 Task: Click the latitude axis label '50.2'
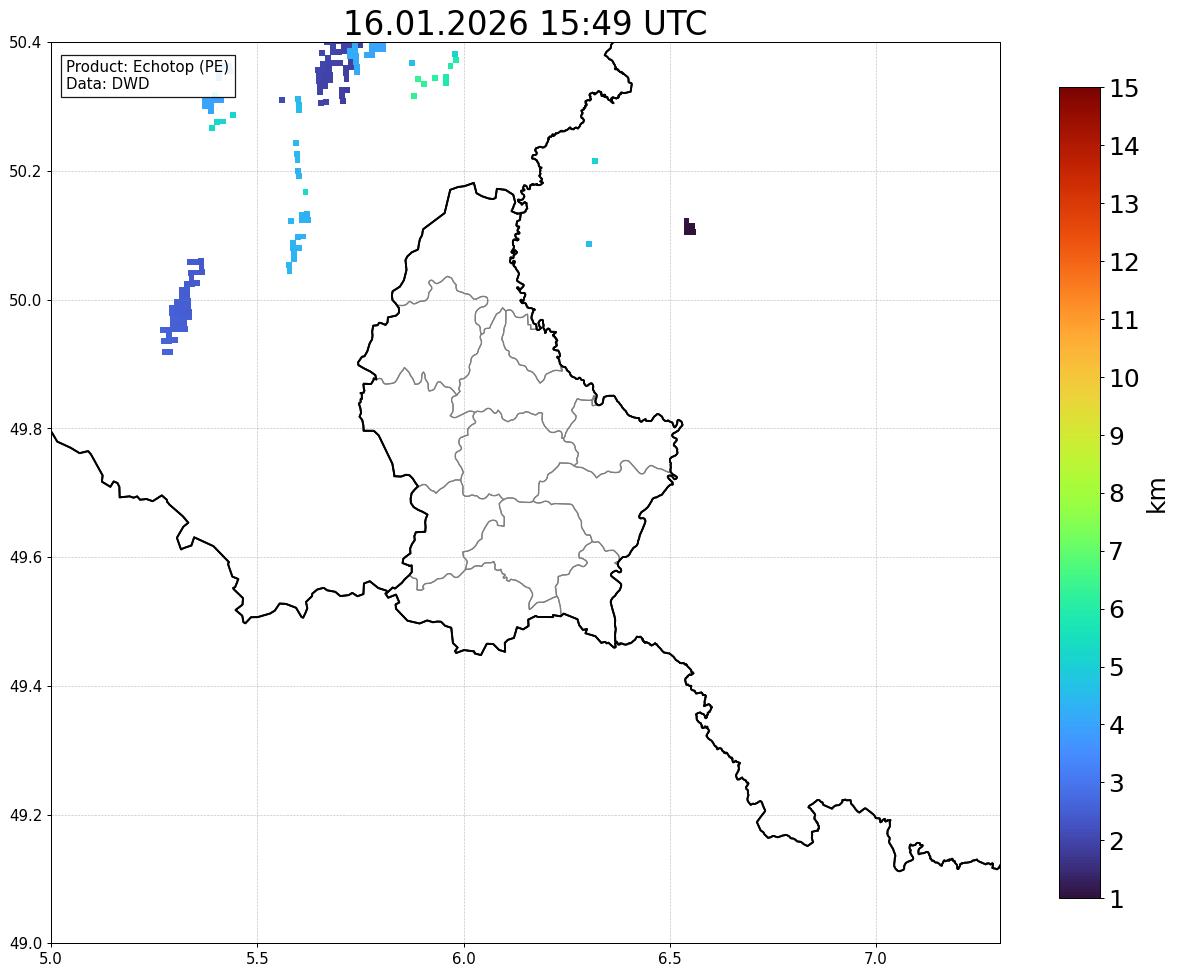25,171
